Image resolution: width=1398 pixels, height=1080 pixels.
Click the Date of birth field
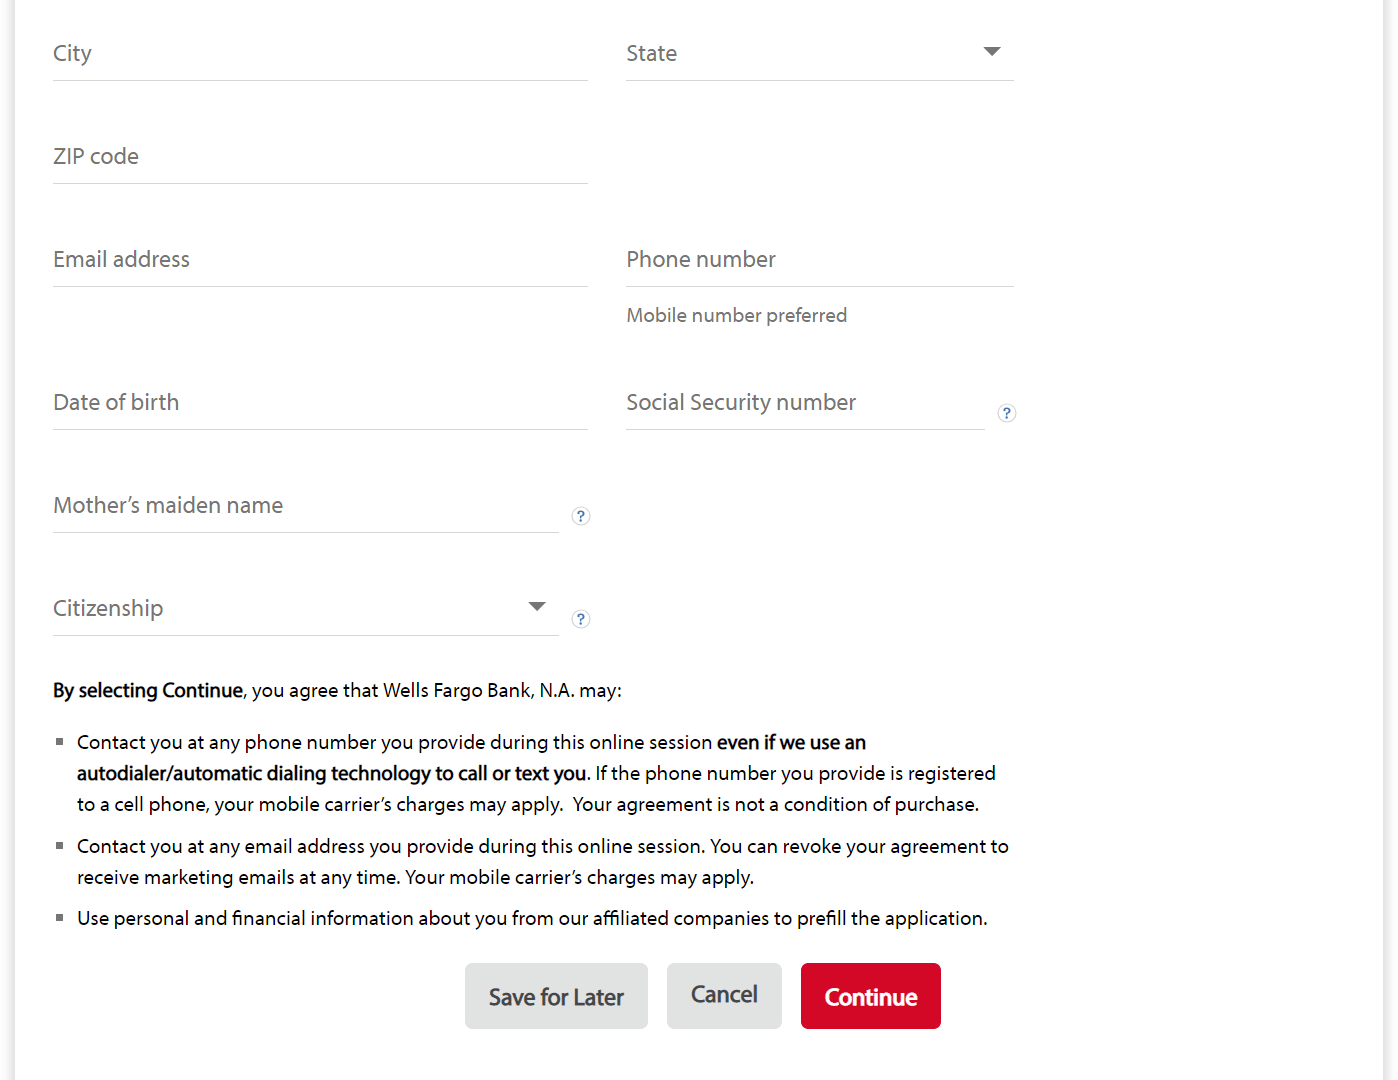(x=320, y=403)
